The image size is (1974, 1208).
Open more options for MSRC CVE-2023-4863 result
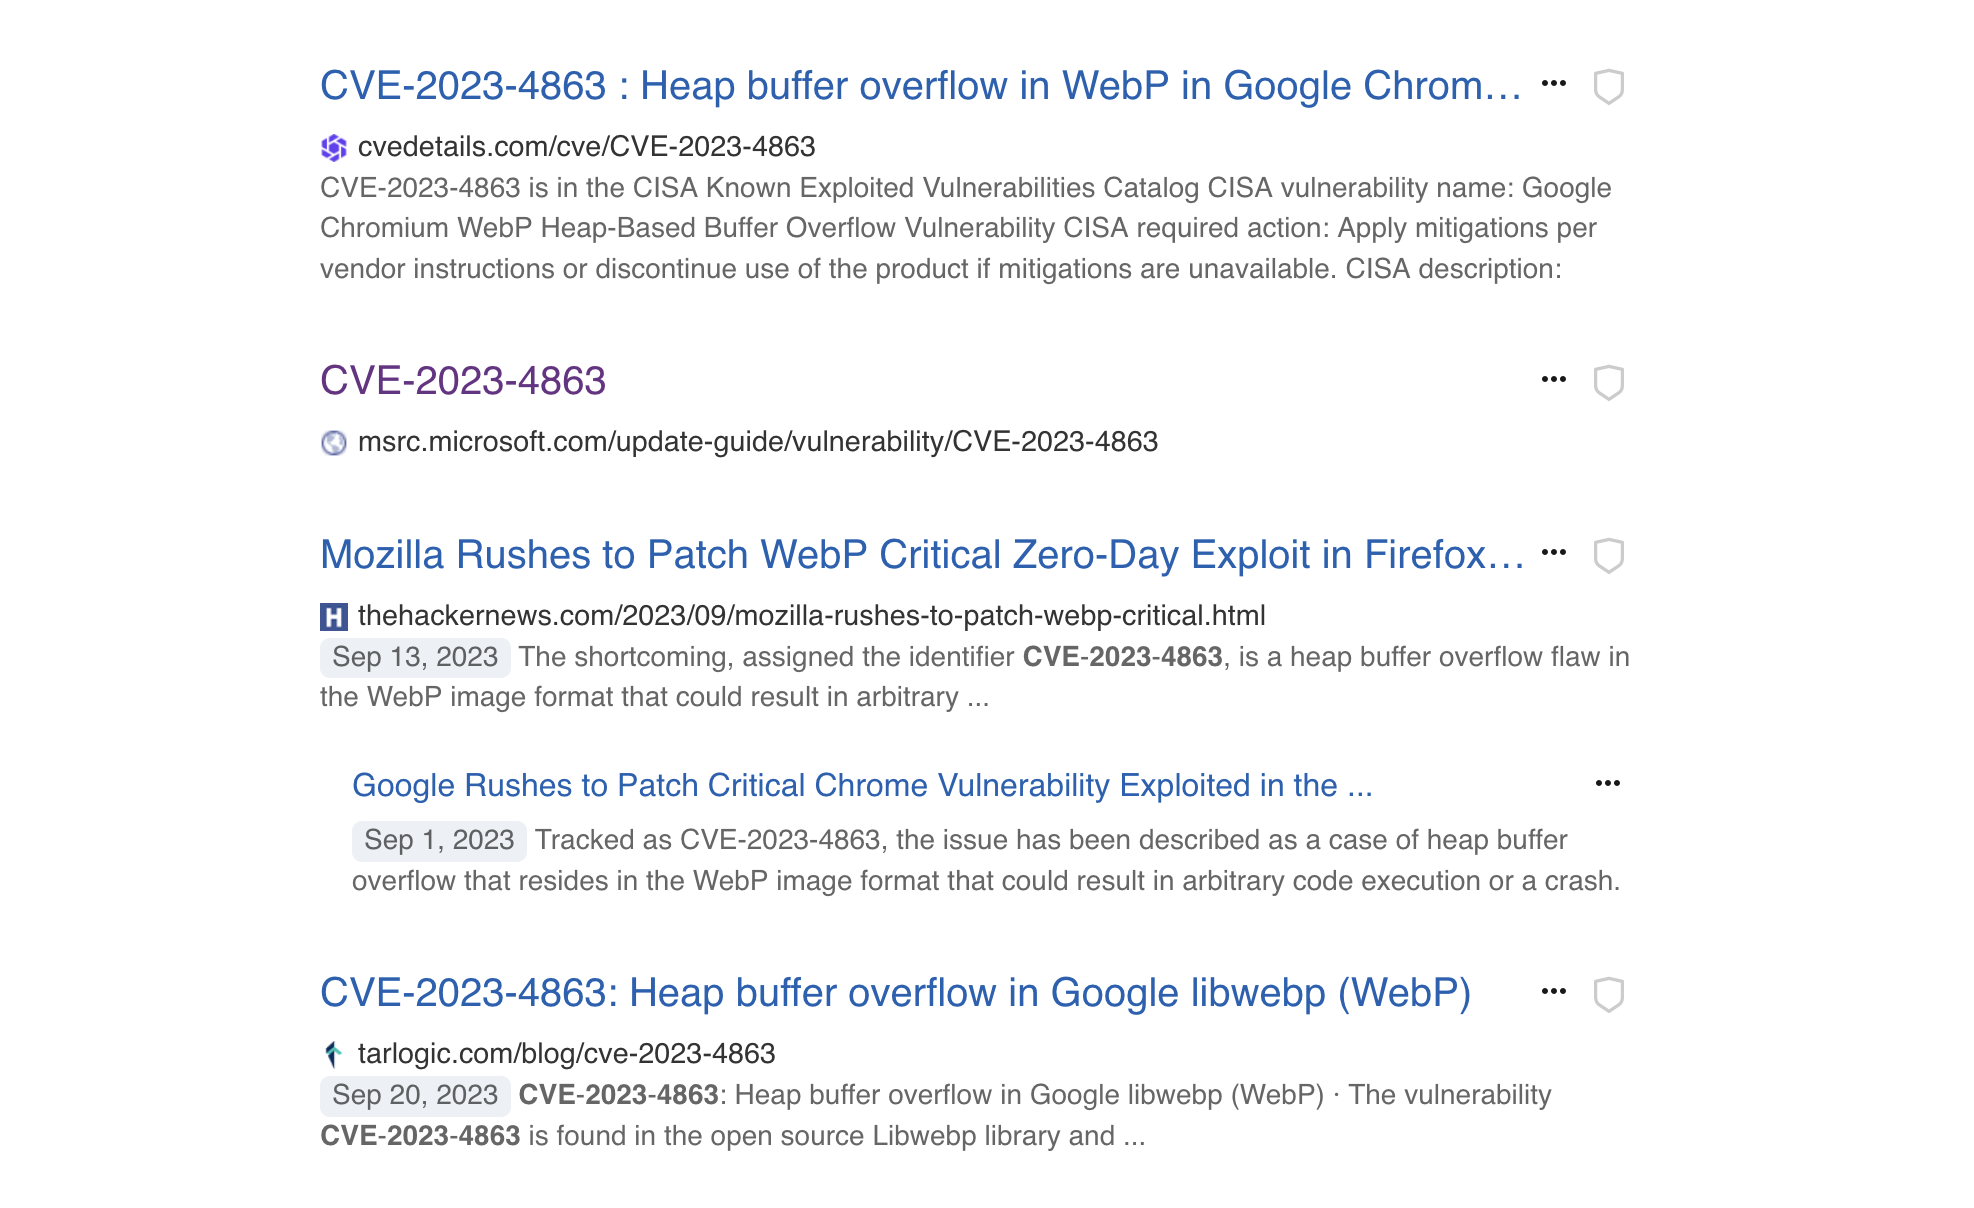tap(1554, 379)
